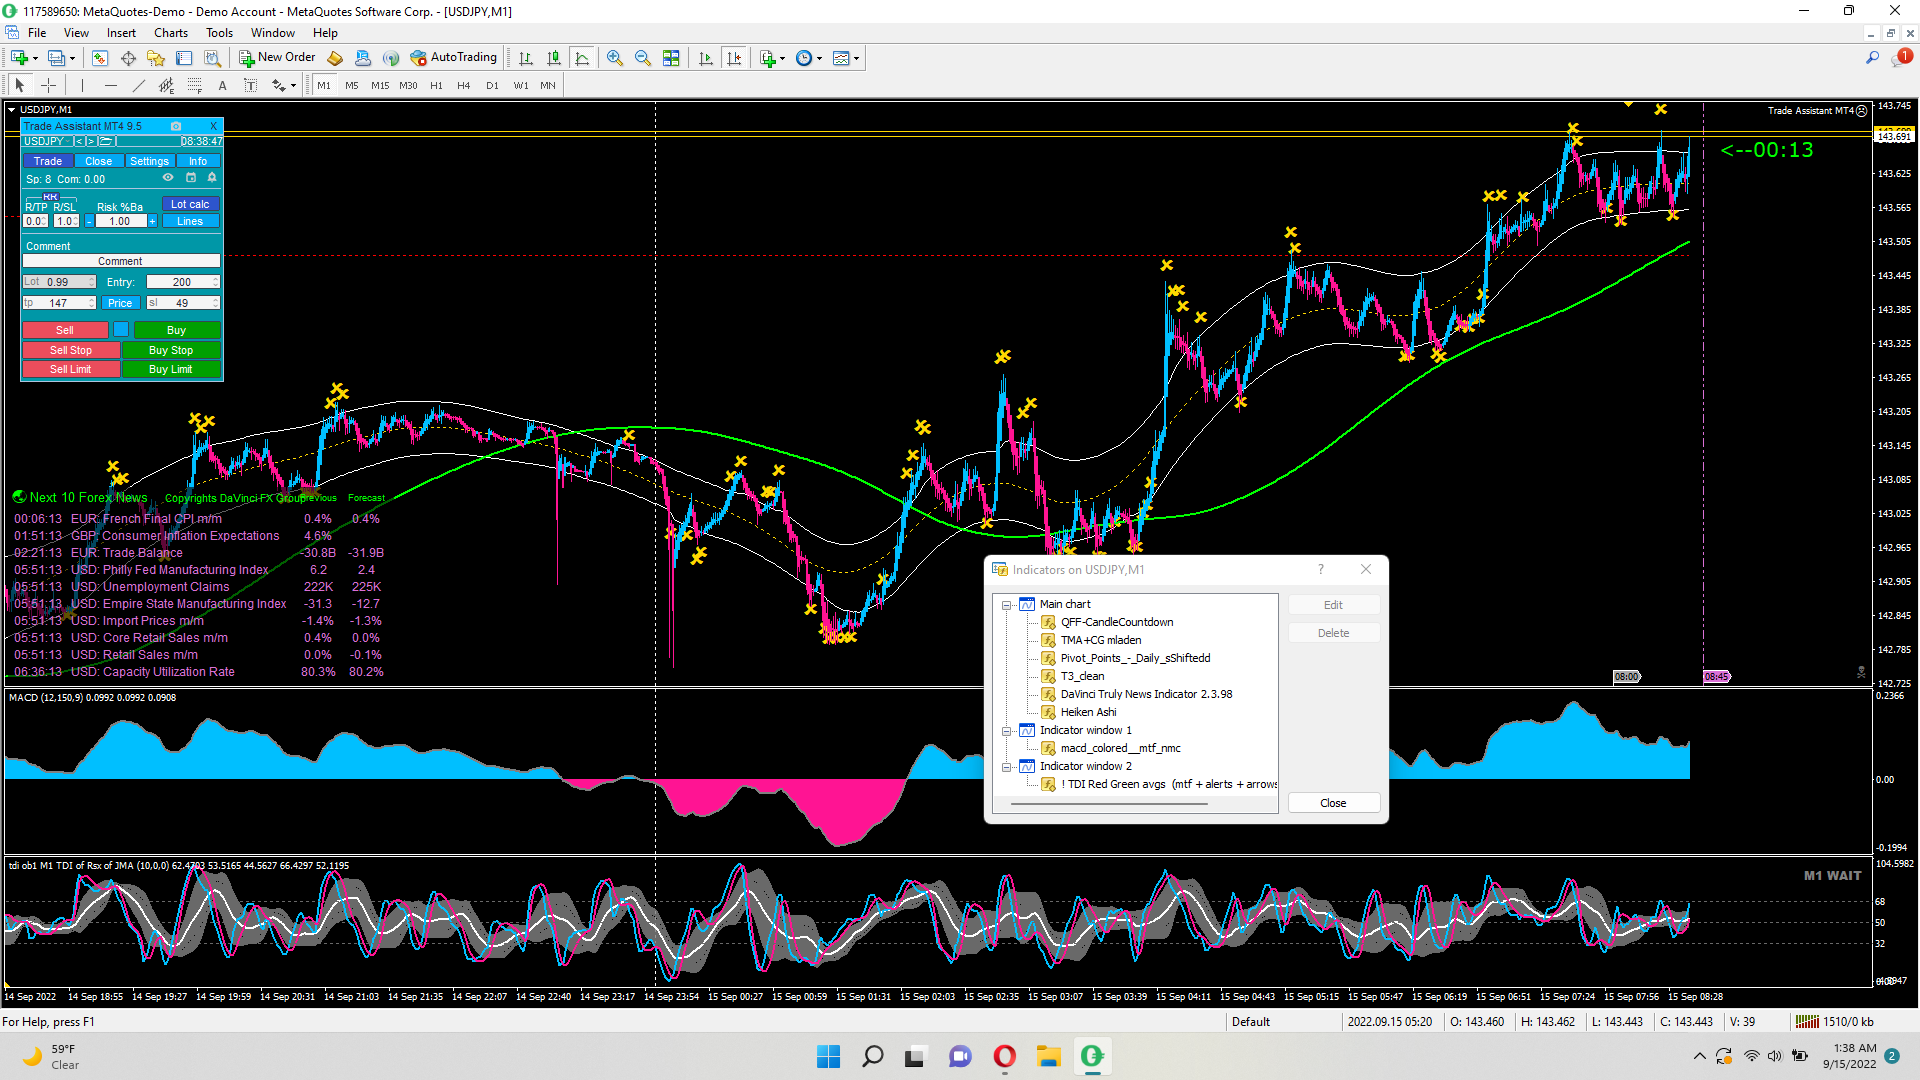Click Close in the Indicators dialog
This screenshot has height=1080, width=1920.
click(x=1333, y=803)
